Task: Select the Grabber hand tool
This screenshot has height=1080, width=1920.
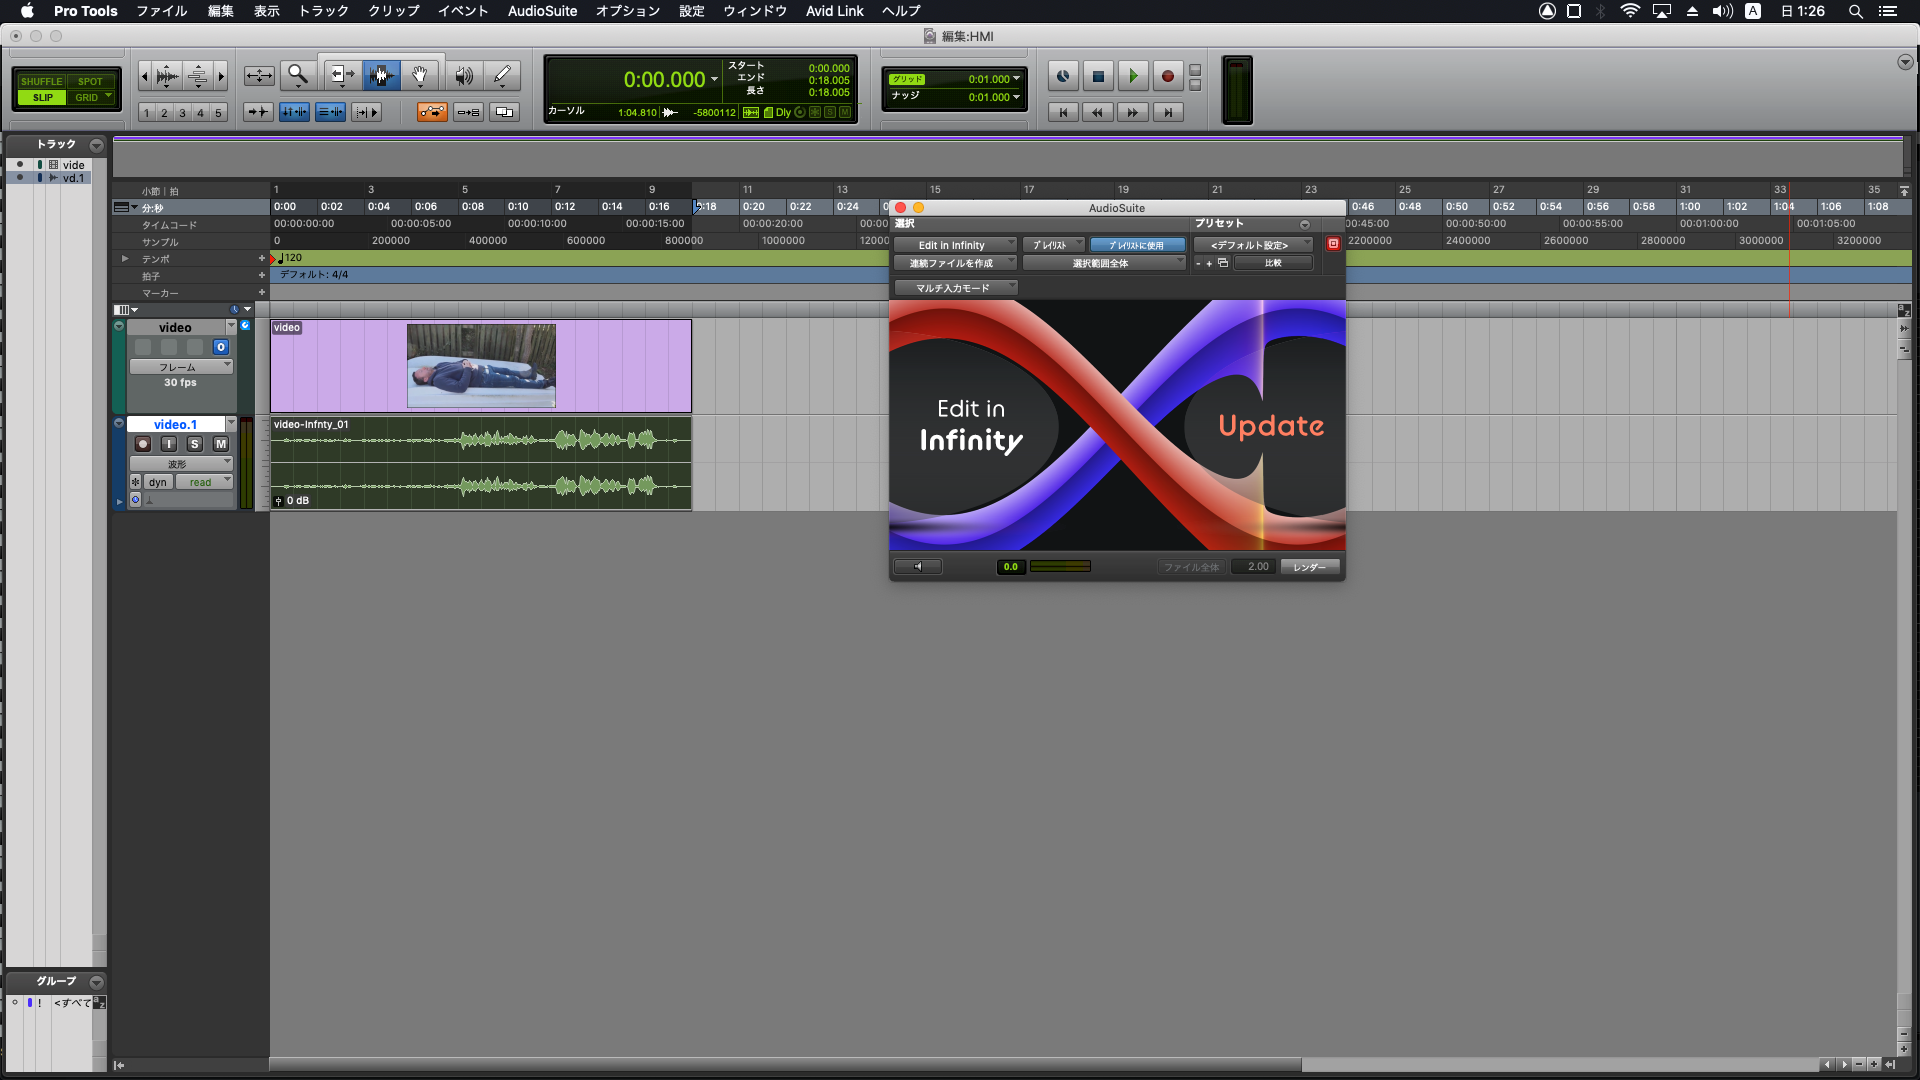Action: pos(420,75)
